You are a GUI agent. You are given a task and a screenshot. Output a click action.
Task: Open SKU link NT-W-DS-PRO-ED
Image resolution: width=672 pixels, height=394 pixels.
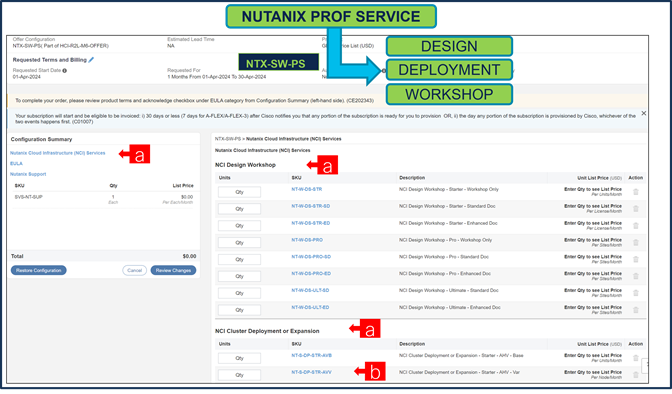click(x=311, y=274)
